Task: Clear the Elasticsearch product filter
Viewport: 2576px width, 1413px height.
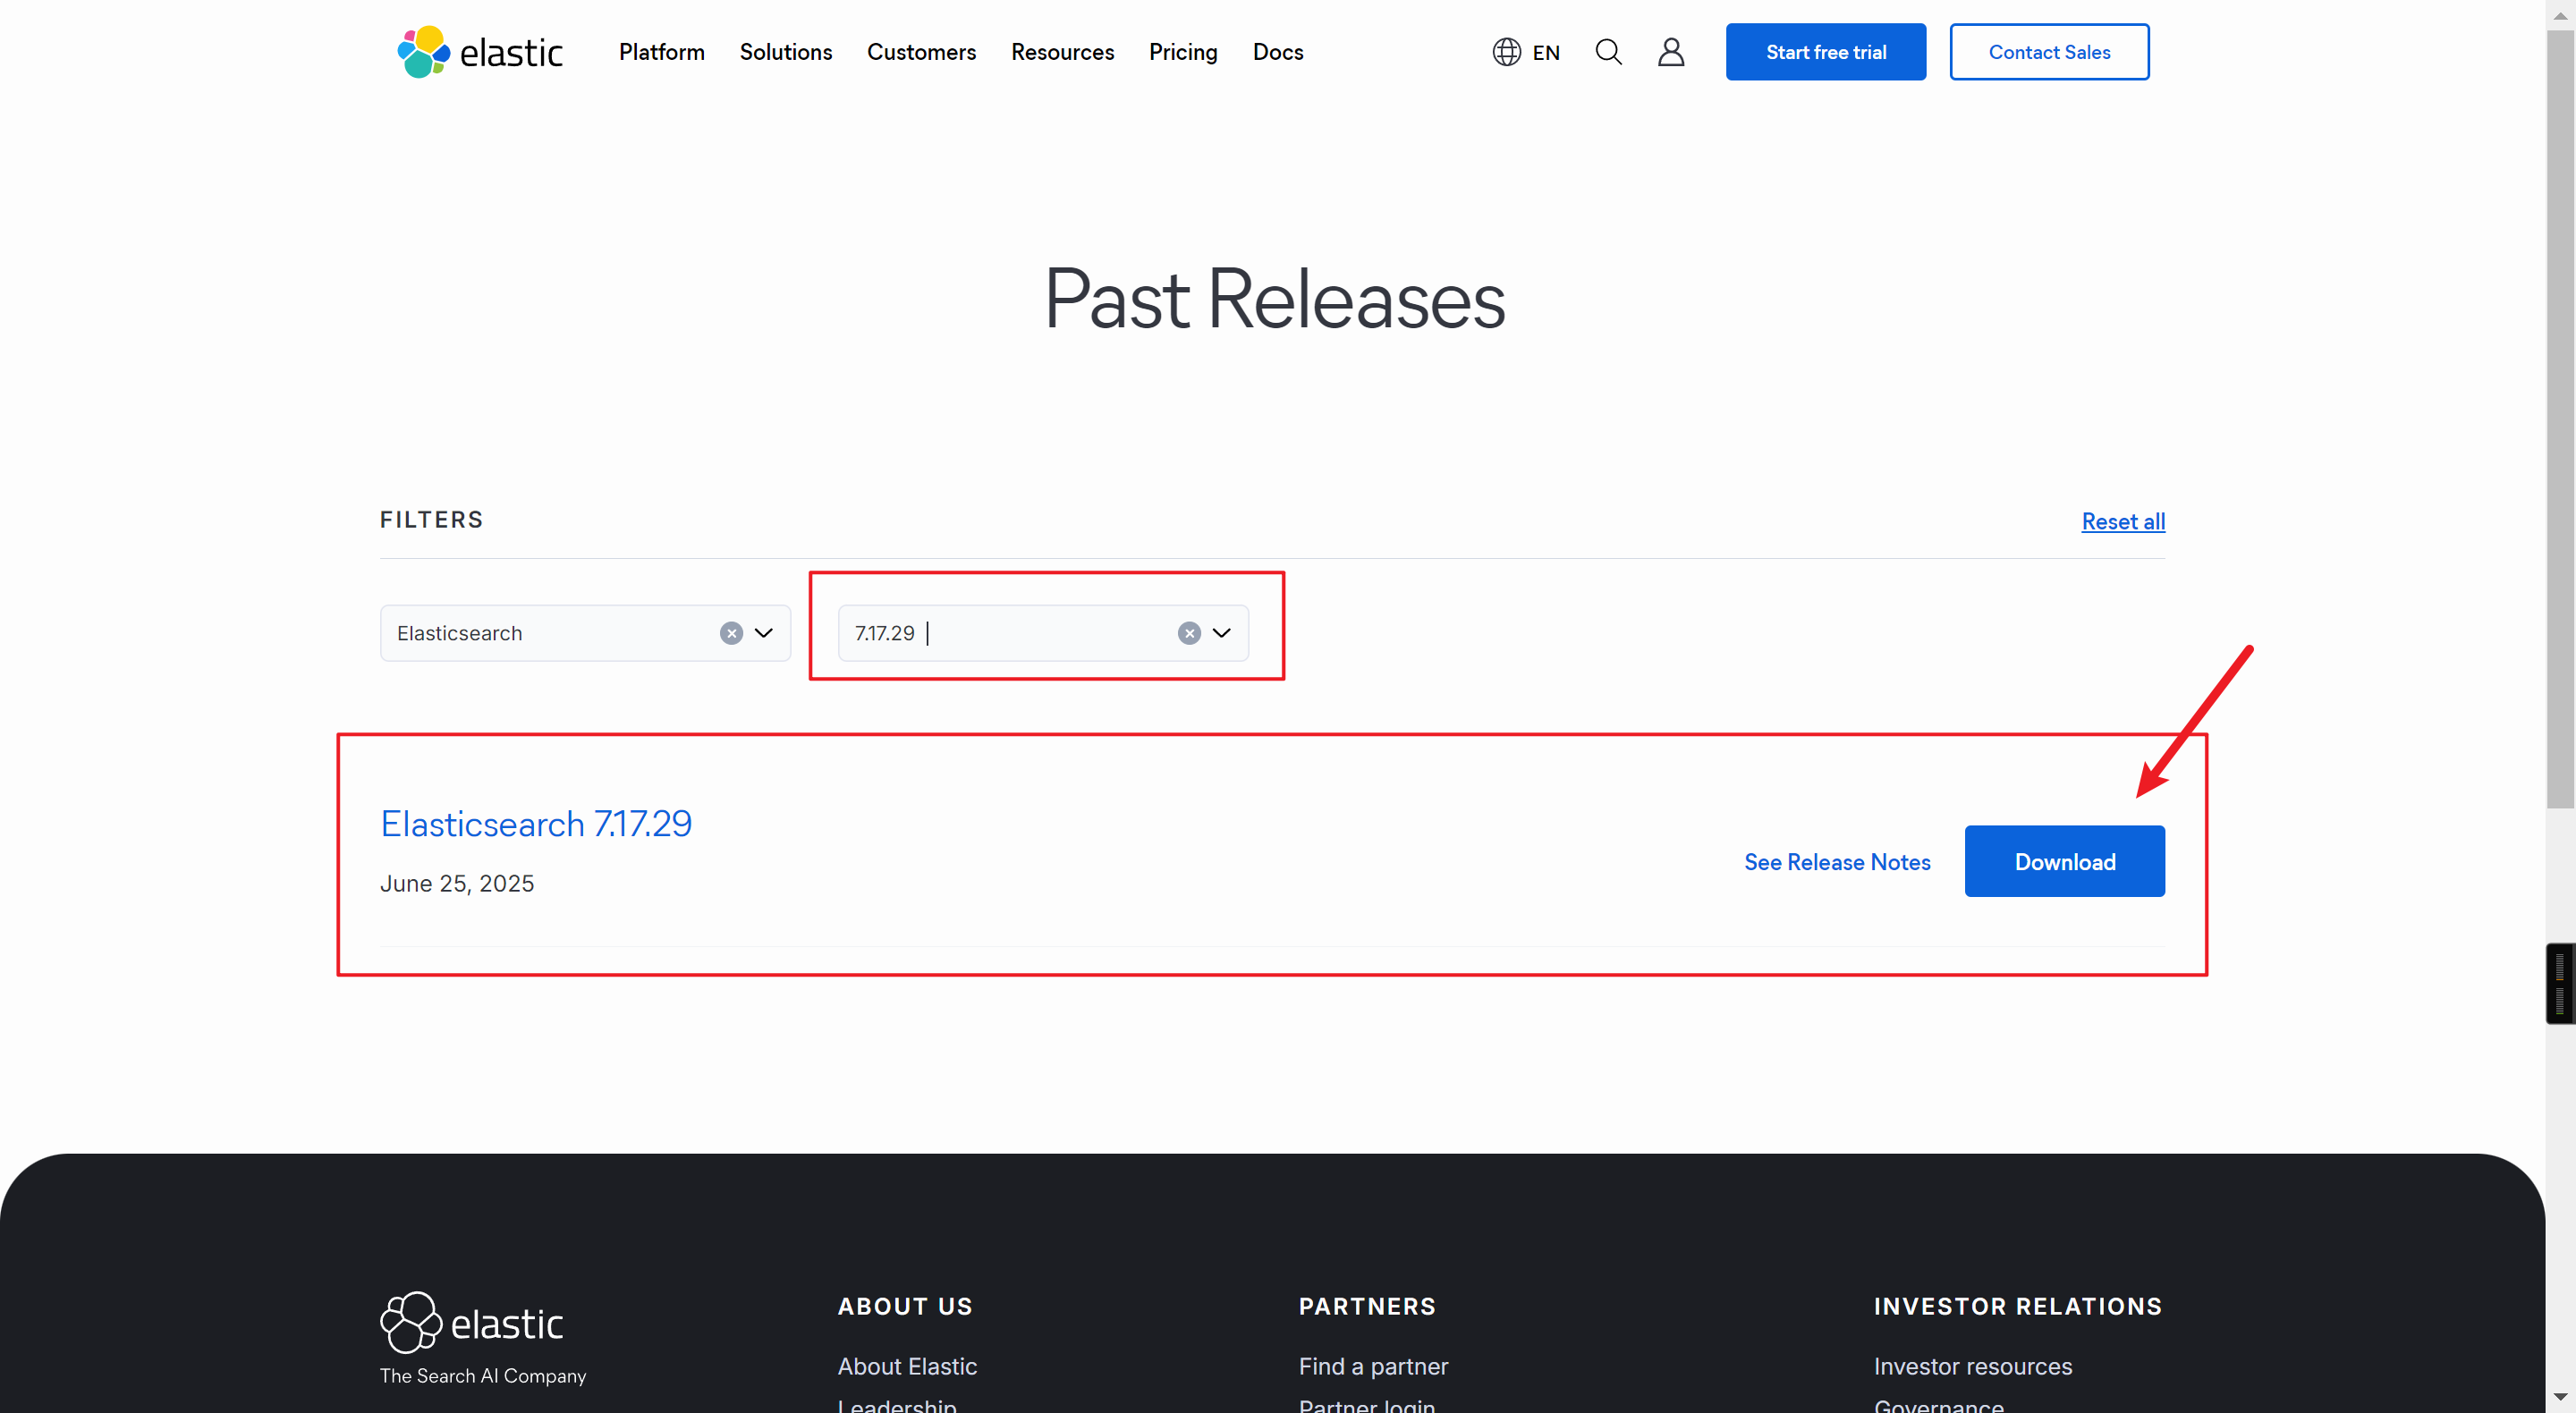Action: 731,633
